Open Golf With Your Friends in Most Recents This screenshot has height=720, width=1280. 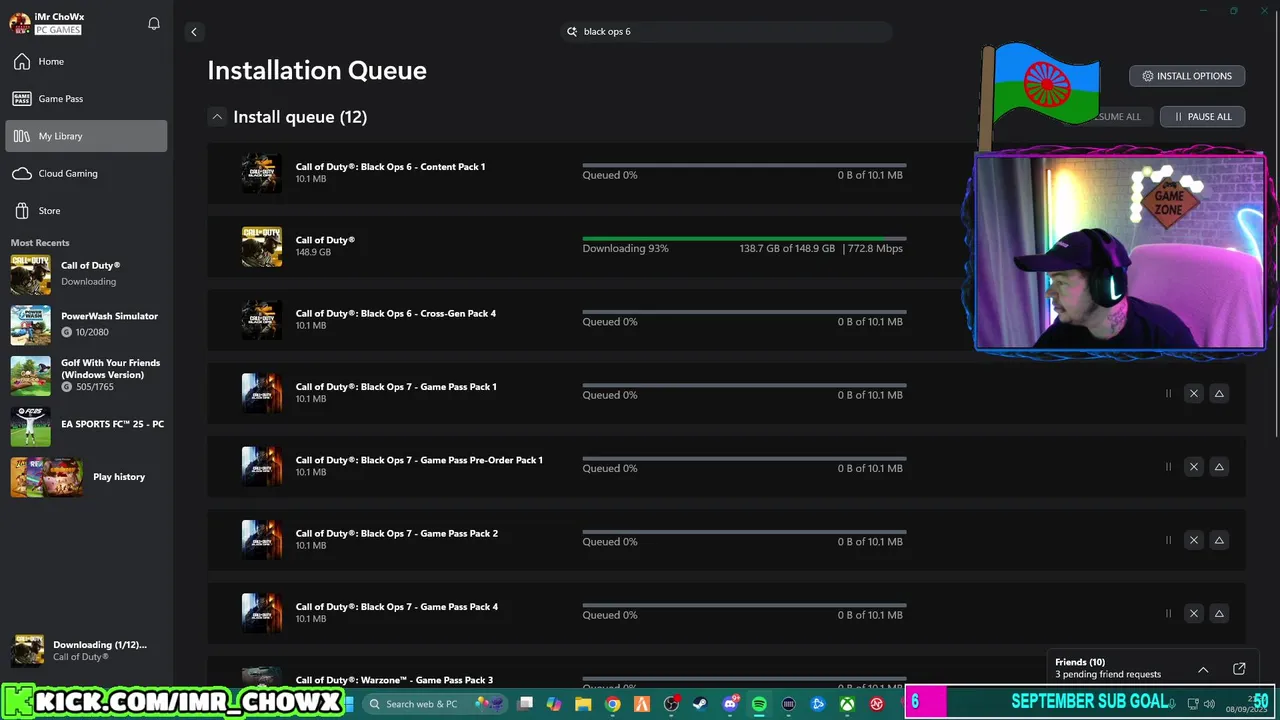pyautogui.click(x=86, y=375)
